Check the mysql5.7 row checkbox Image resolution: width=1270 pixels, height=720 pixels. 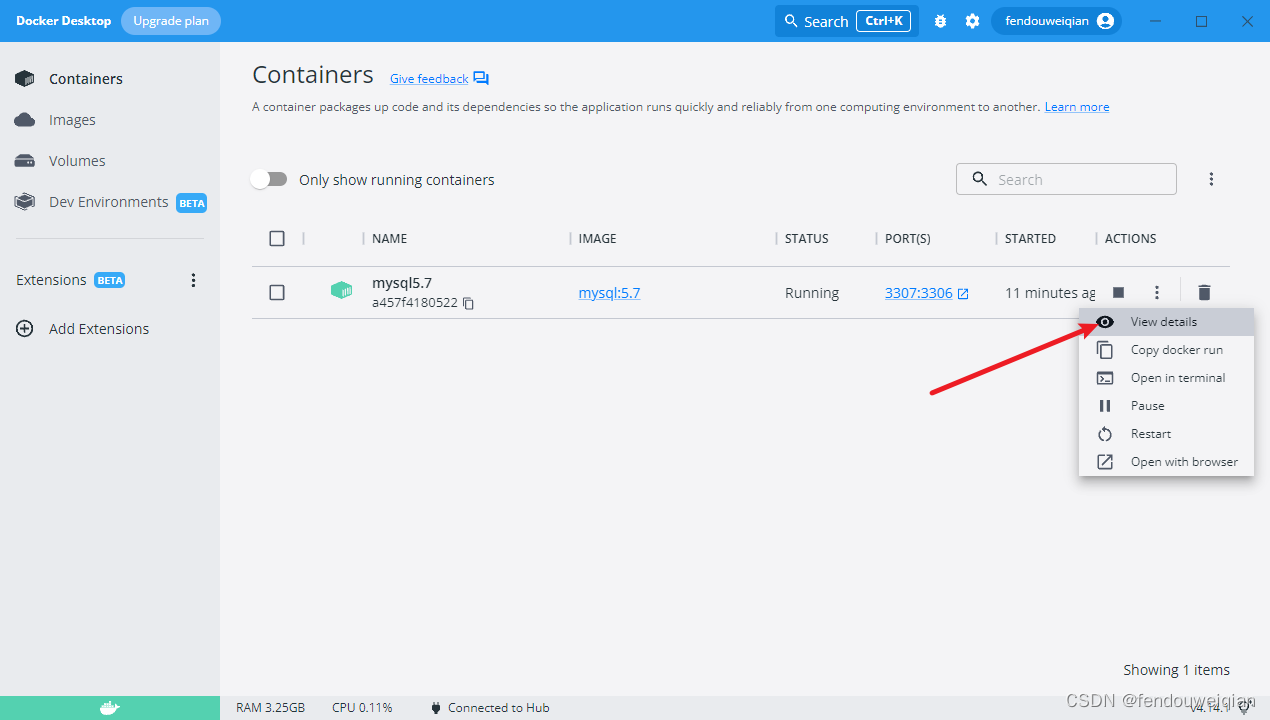coord(277,292)
